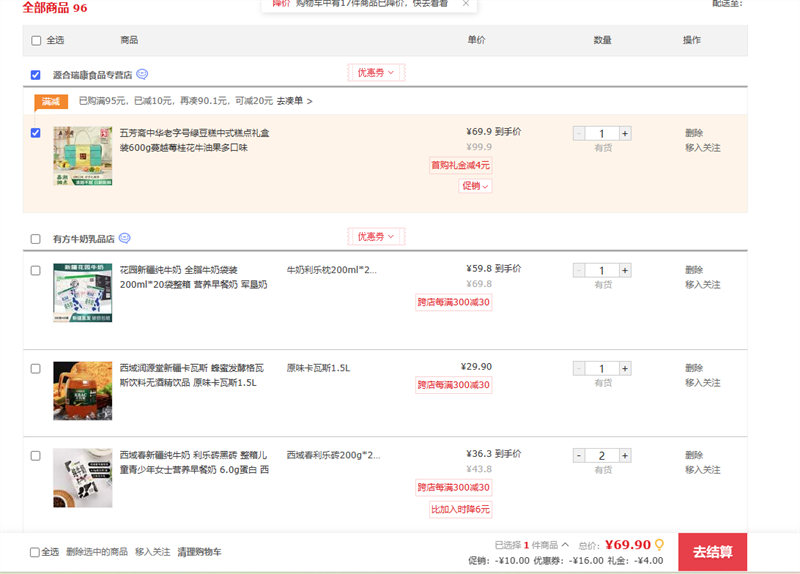Click 去凑单 link in promotion bar
This screenshot has width=800, height=574.
[294, 101]
